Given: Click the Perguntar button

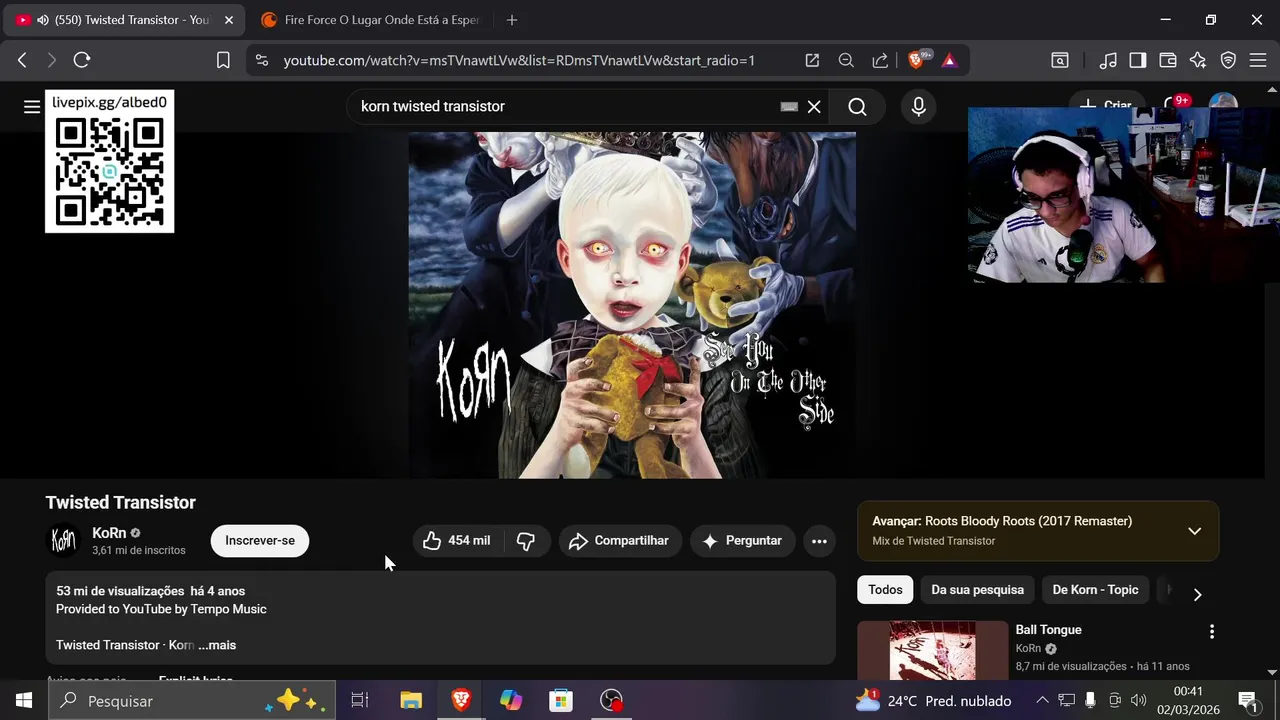Looking at the screenshot, I should tap(743, 541).
